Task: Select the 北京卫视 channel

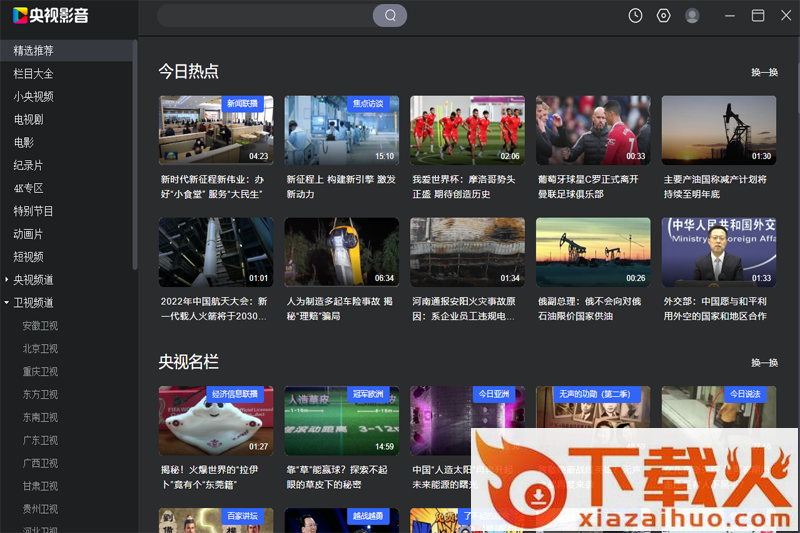Action: click(40, 348)
